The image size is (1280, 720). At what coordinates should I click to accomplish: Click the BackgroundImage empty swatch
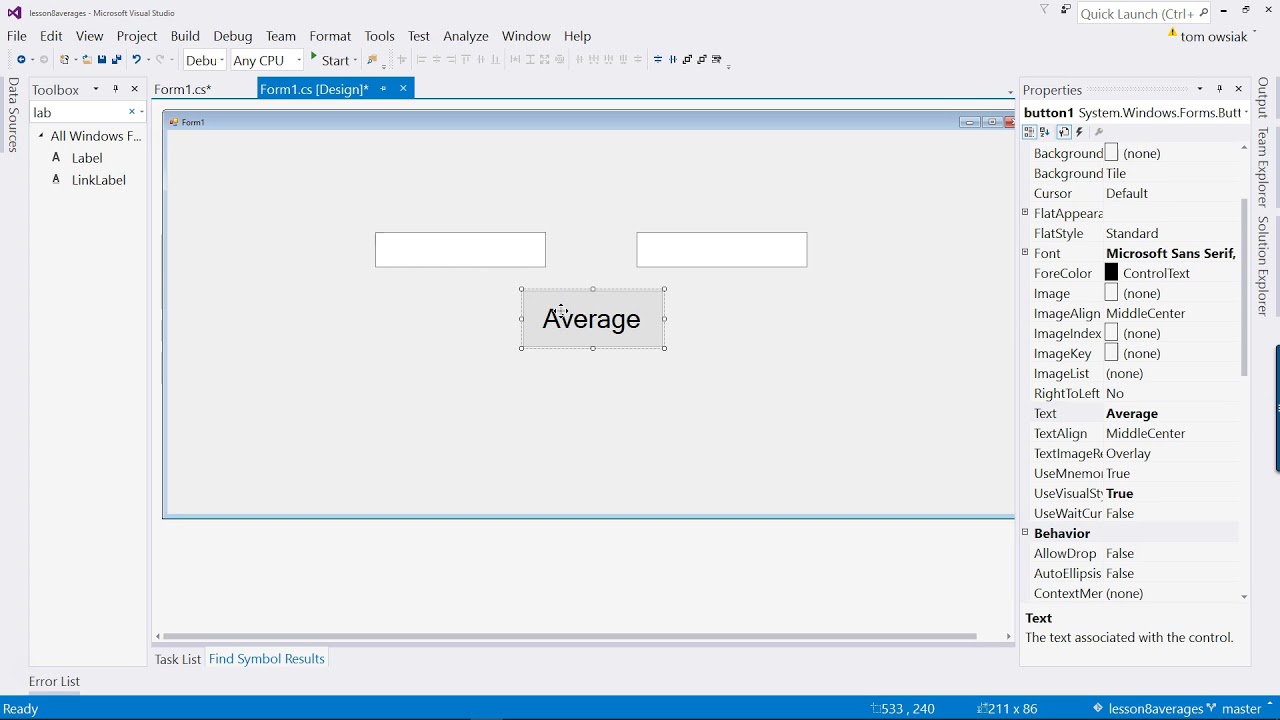1111,152
